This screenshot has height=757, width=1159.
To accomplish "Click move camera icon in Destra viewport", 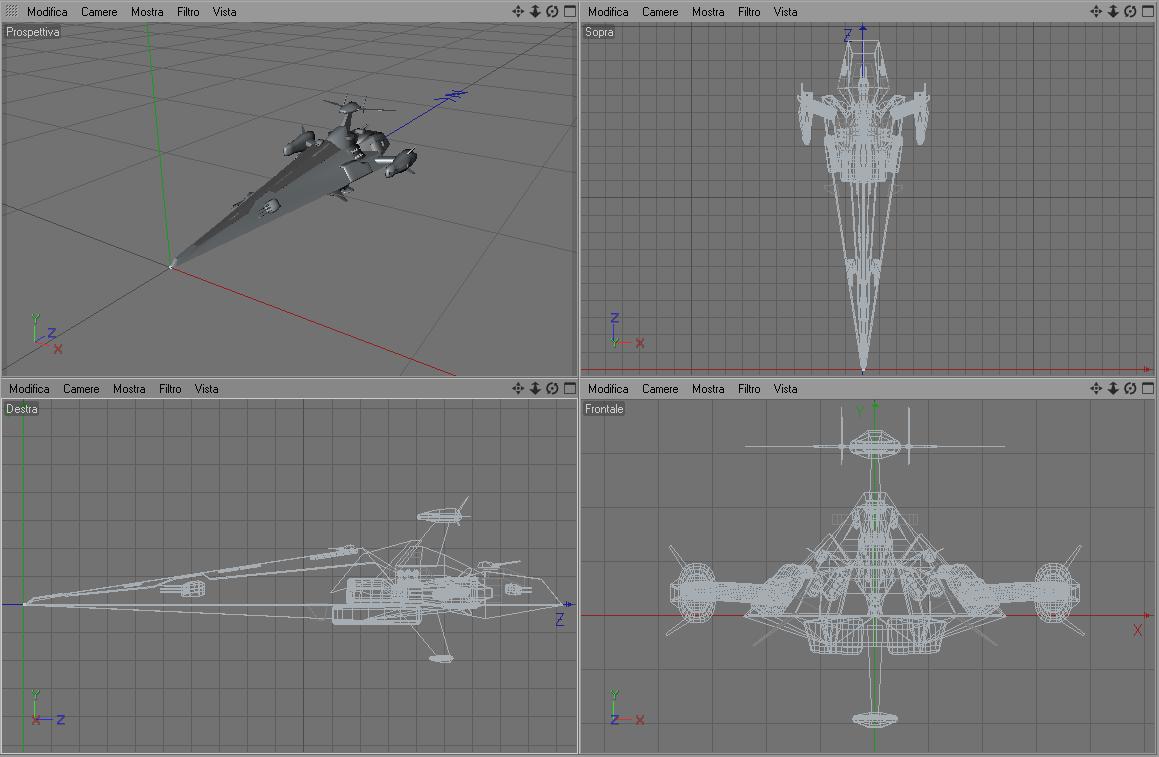I will coord(517,388).
